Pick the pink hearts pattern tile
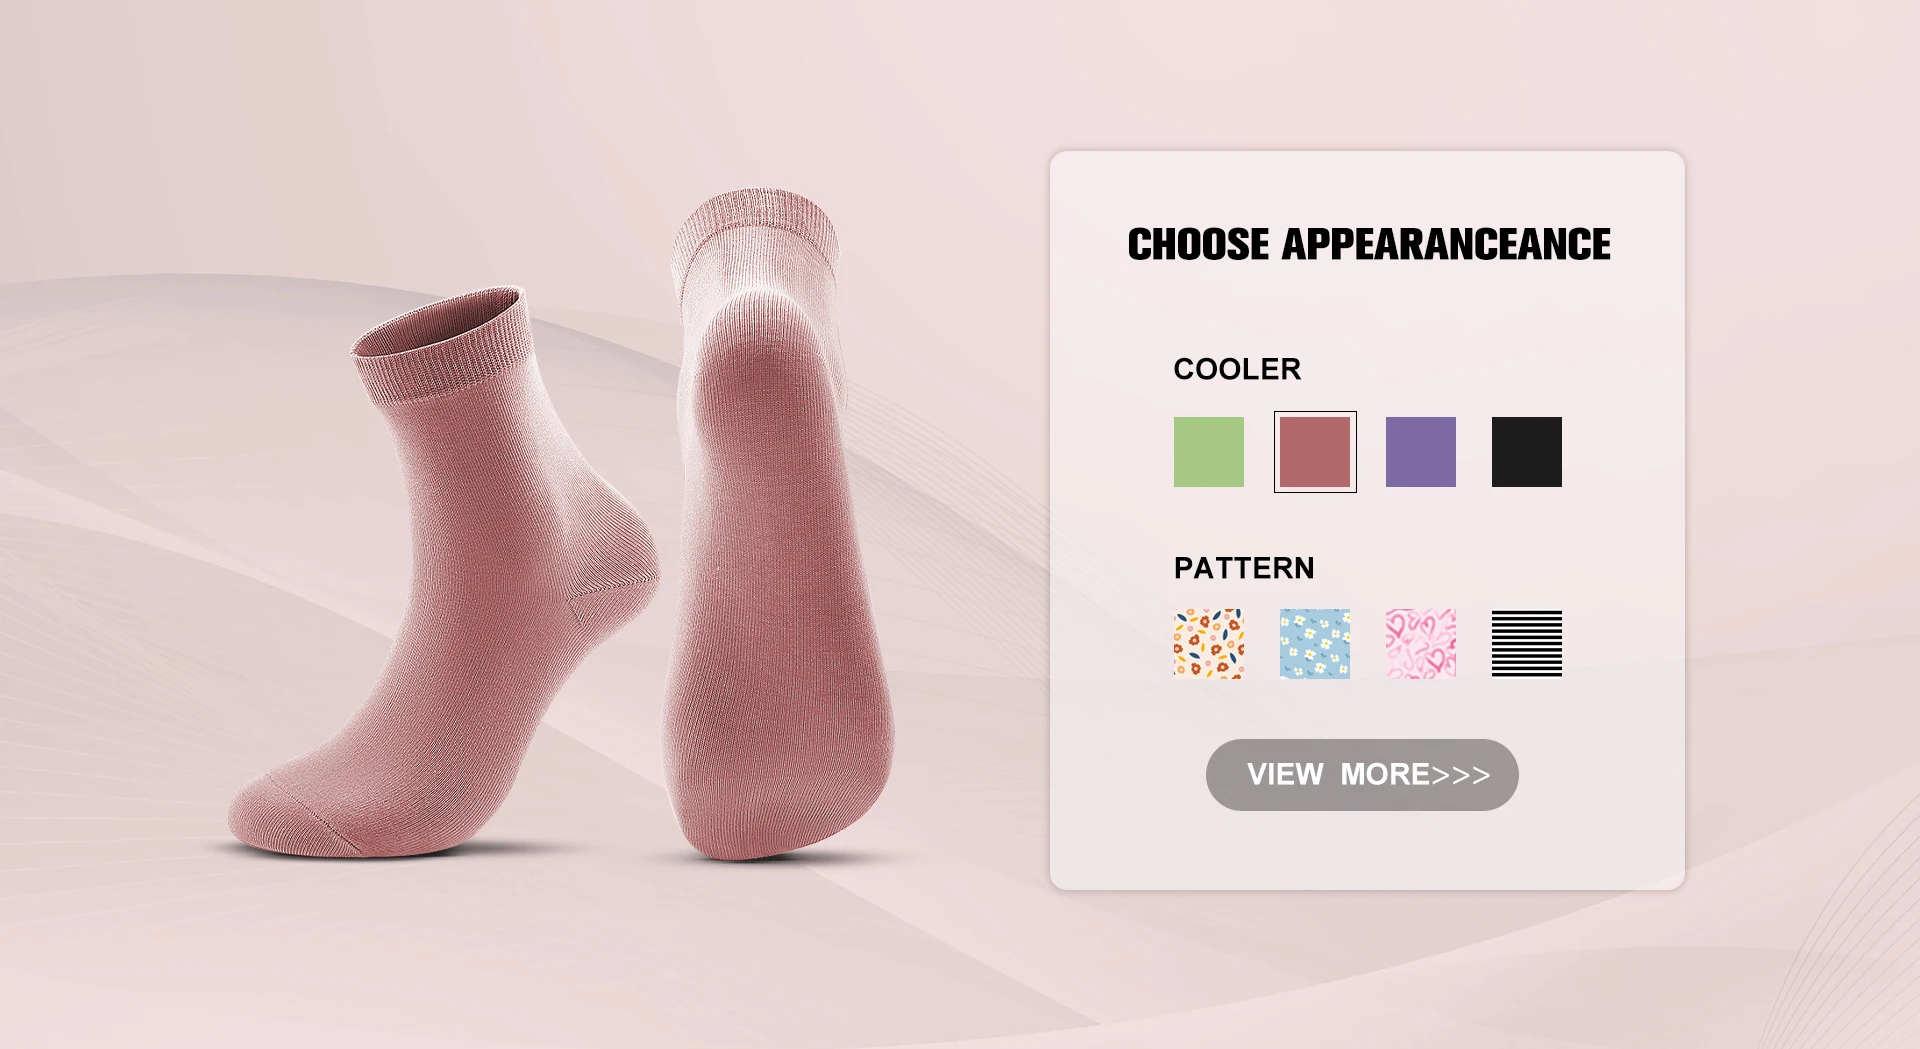1920x1049 pixels. (x=1421, y=644)
